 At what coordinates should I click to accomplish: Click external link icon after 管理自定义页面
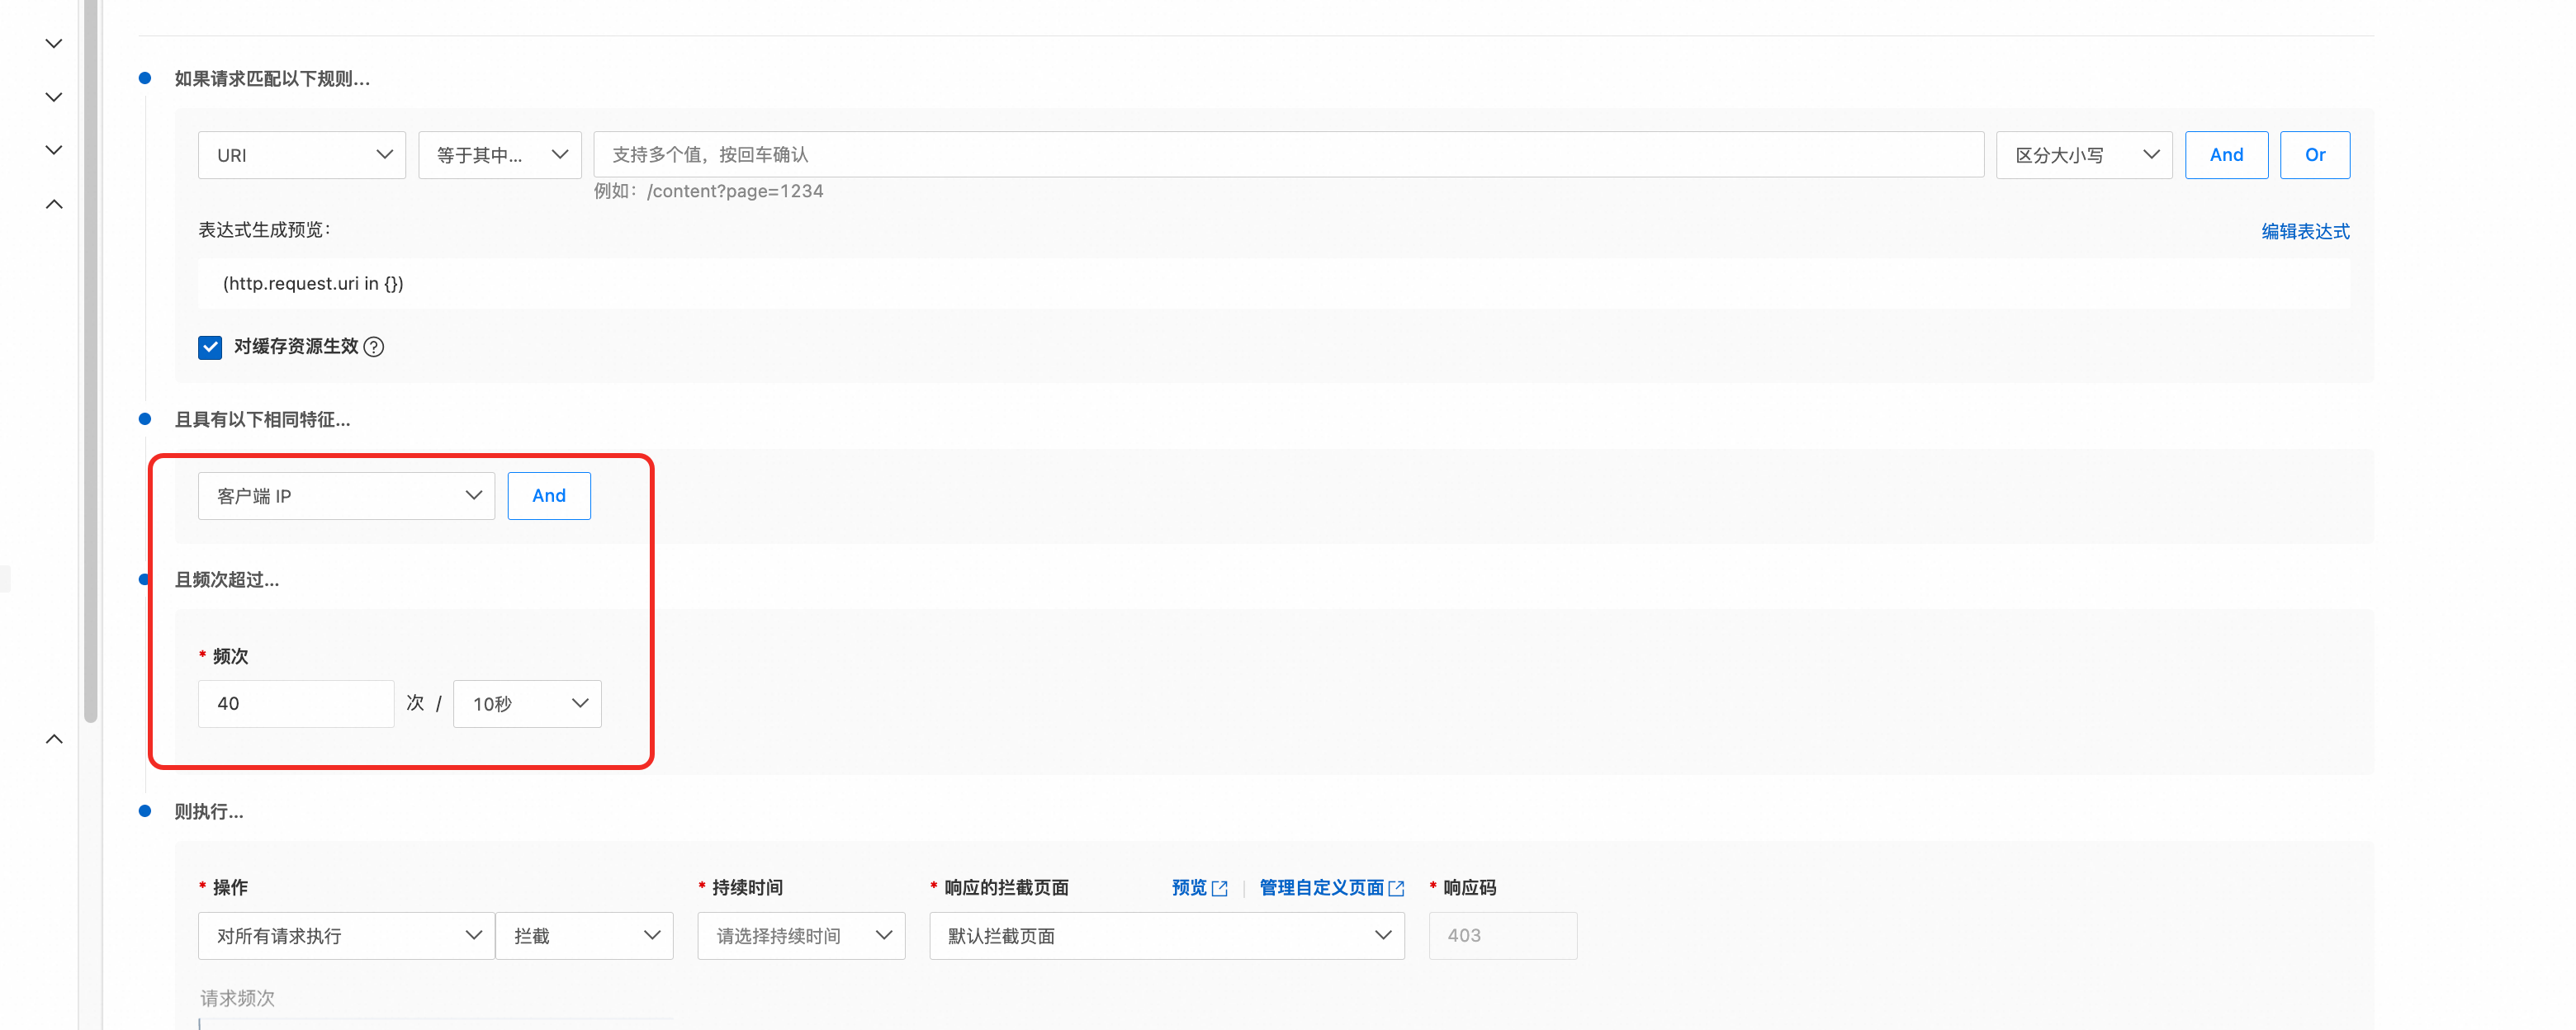pyautogui.click(x=1397, y=888)
